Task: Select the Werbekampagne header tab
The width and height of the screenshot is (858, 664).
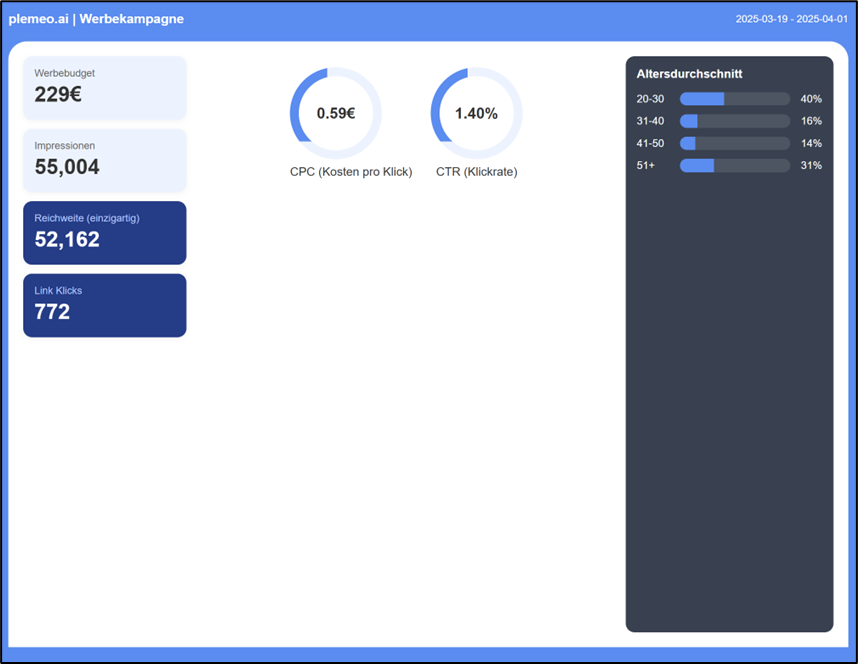Action: click(x=132, y=18)
